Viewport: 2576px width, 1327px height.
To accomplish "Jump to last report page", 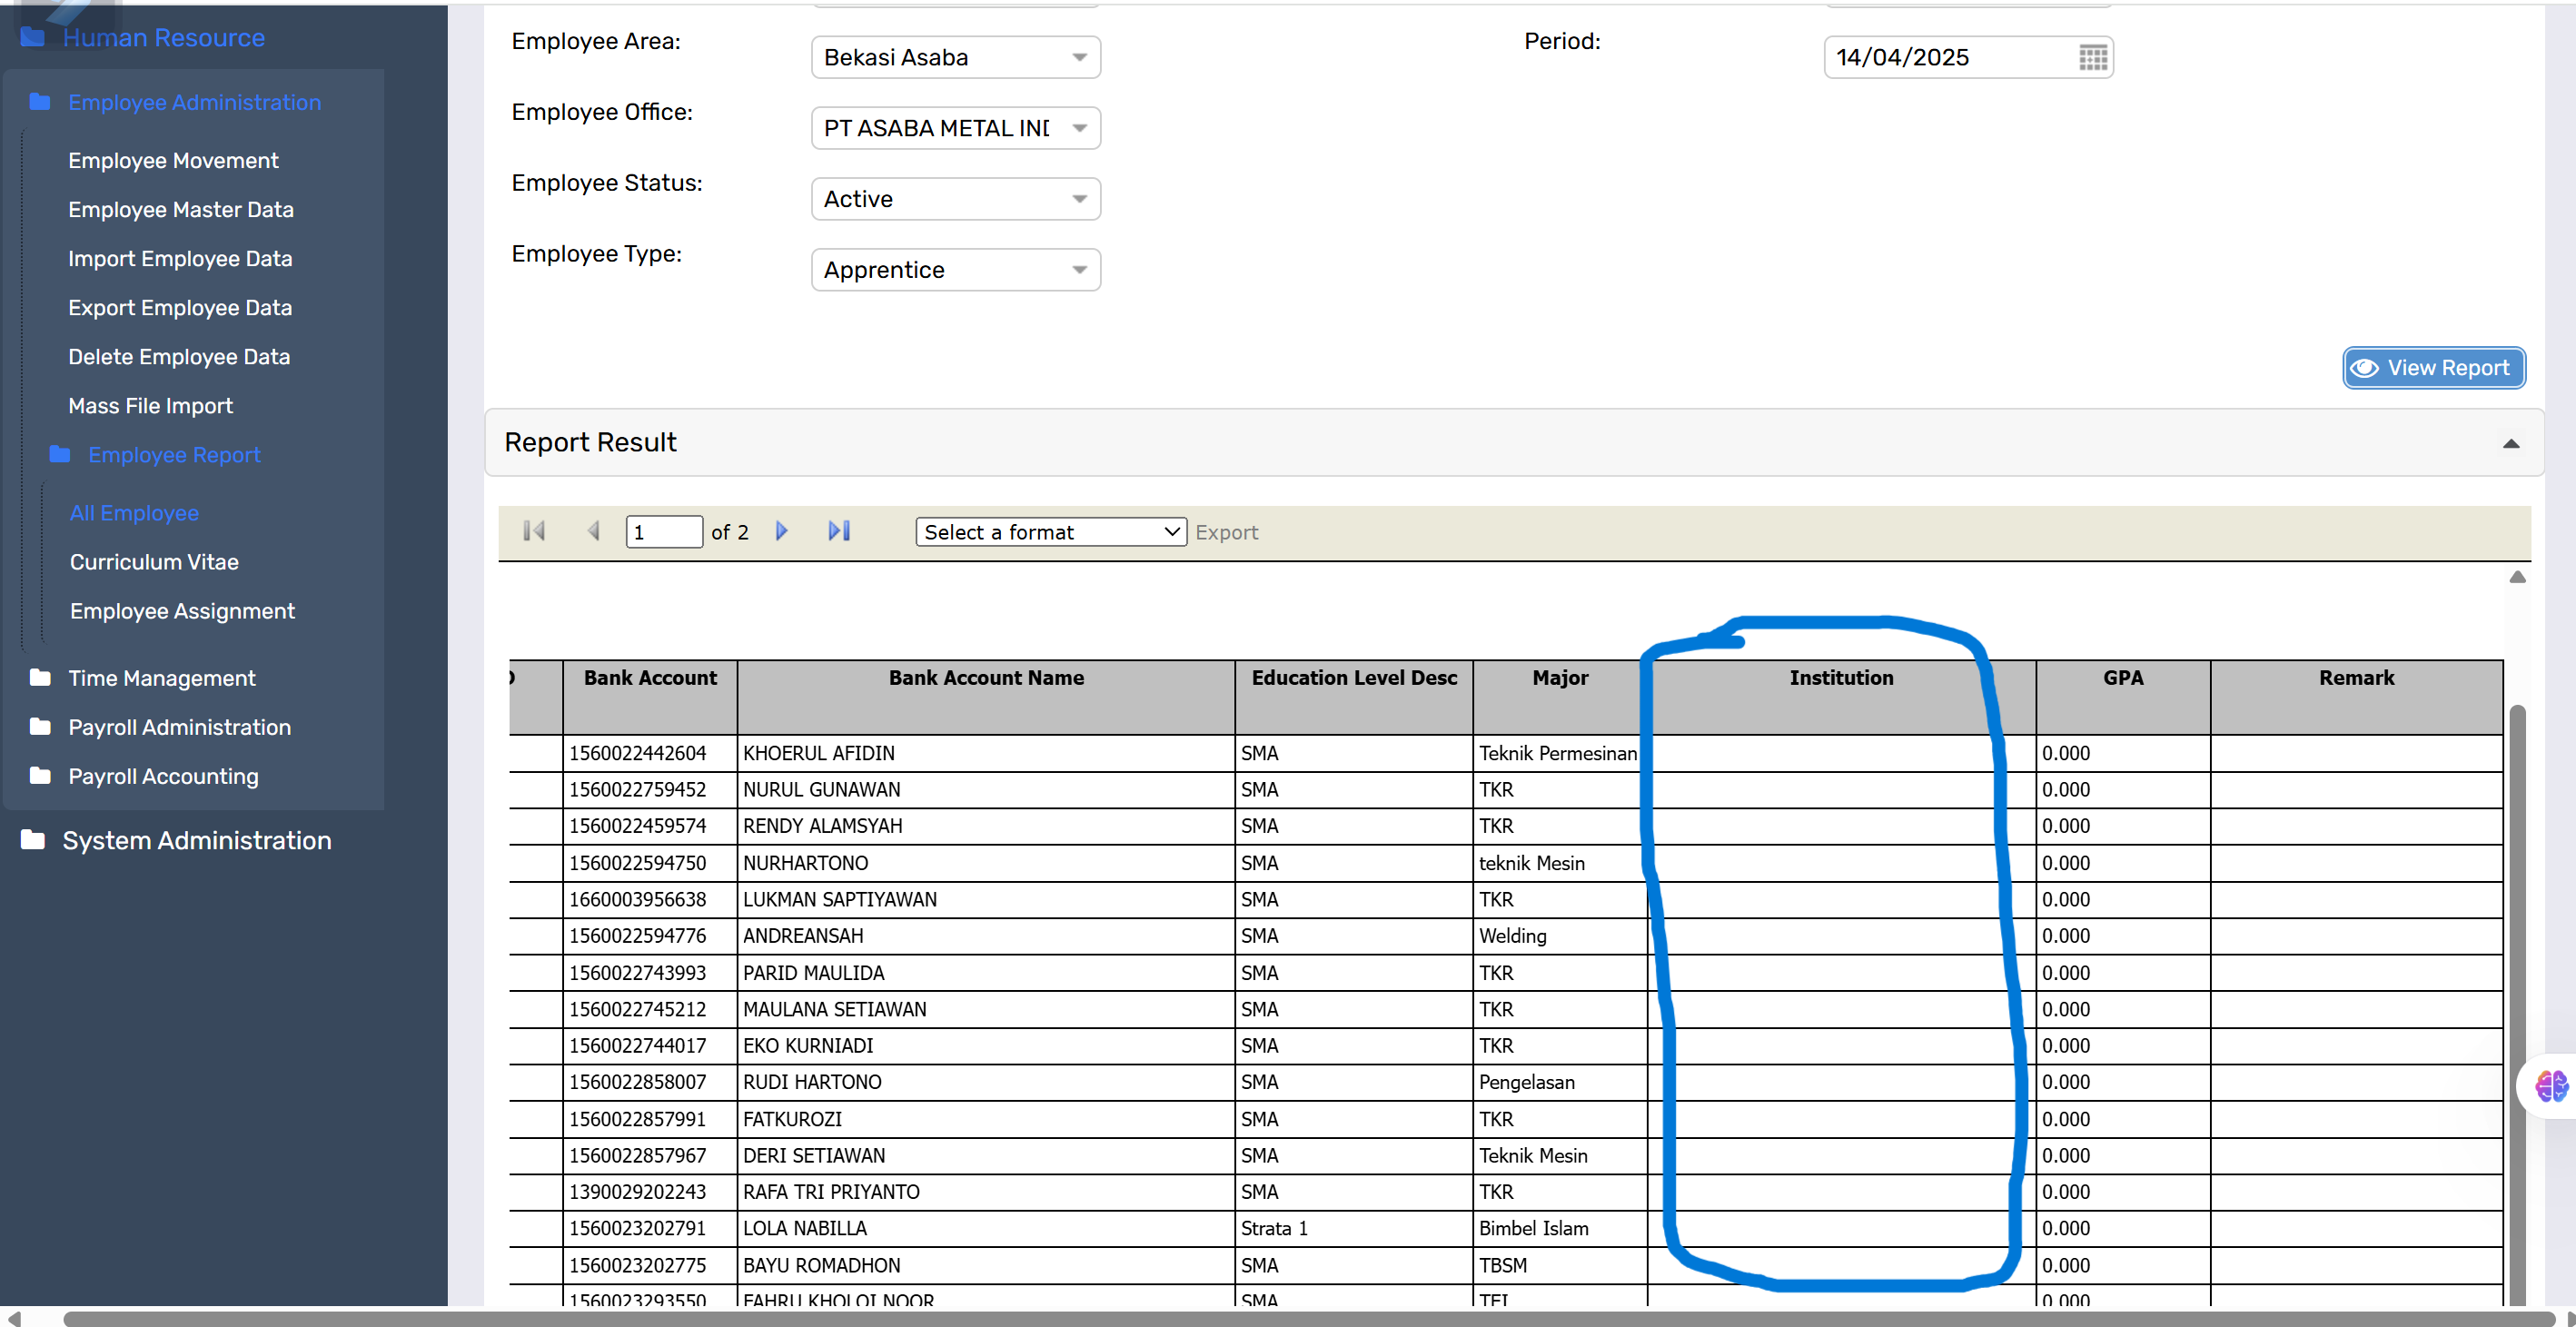I will (x=839, y=531).
